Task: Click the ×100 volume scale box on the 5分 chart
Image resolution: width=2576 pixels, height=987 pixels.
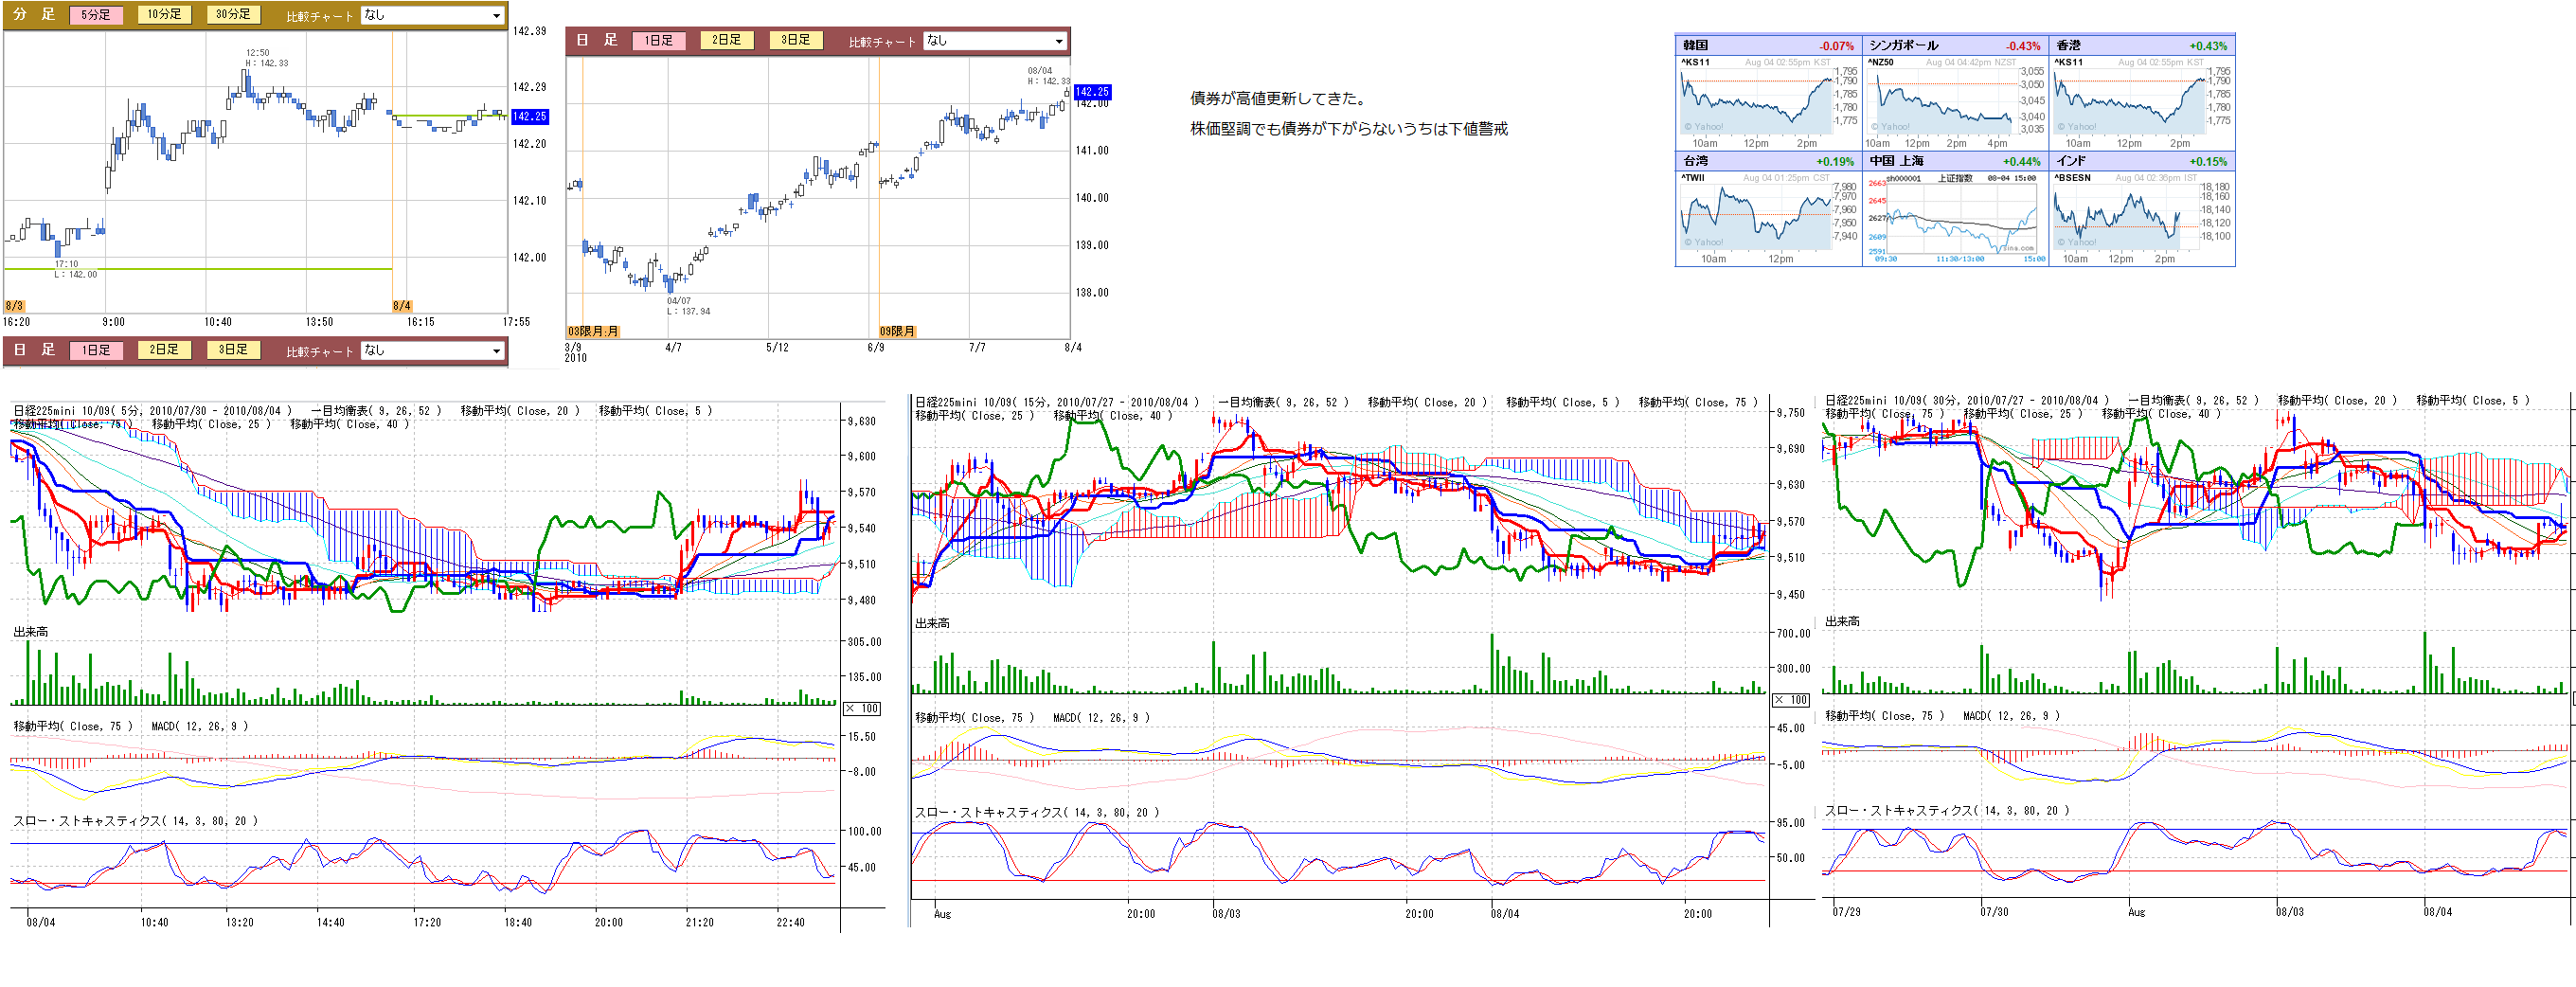Action: click(862, 708)
